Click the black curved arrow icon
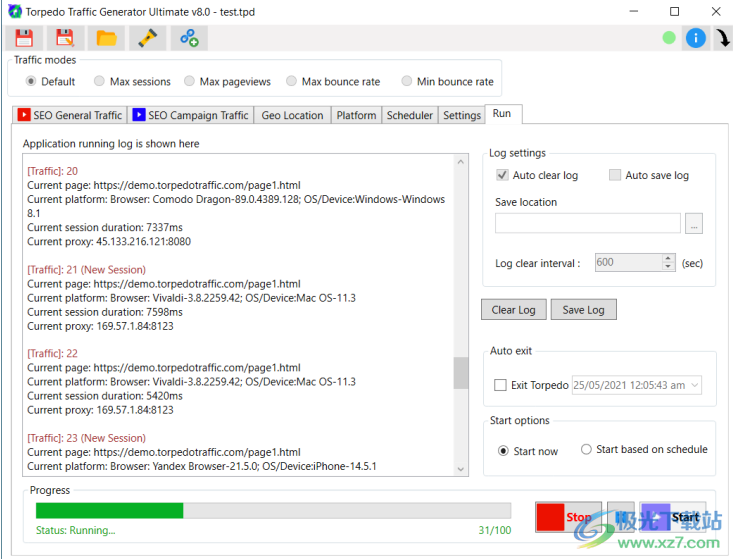 [x=723, y=38]
